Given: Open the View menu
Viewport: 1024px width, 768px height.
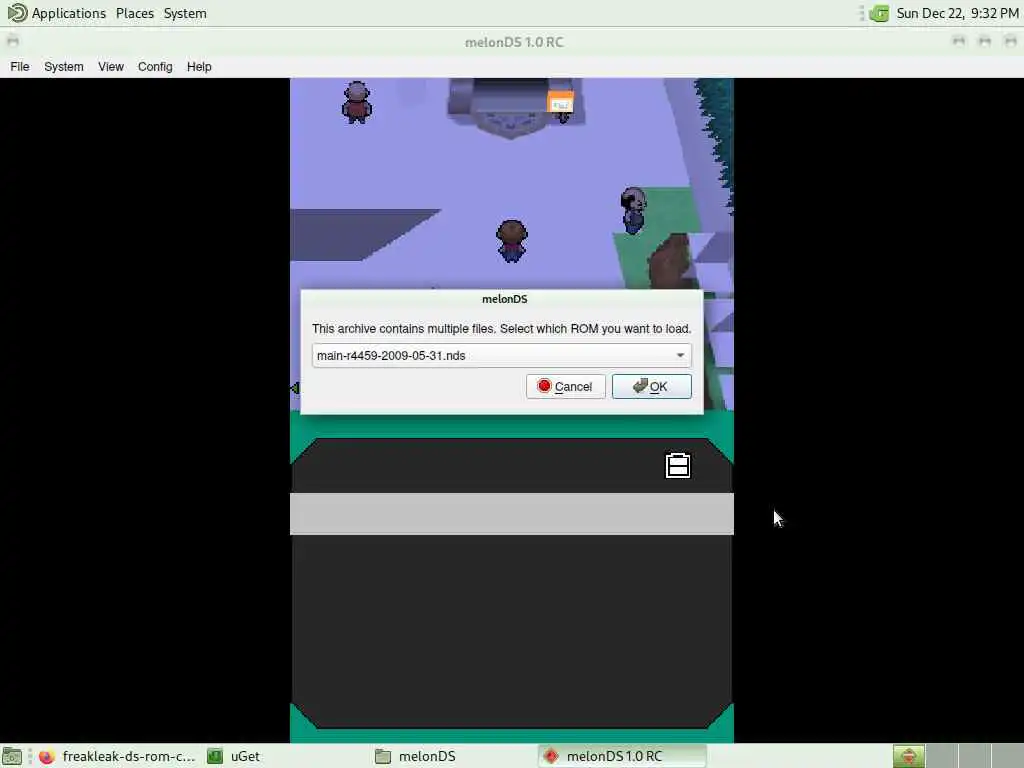Looking at the screenshot, I should coord(110,67).
